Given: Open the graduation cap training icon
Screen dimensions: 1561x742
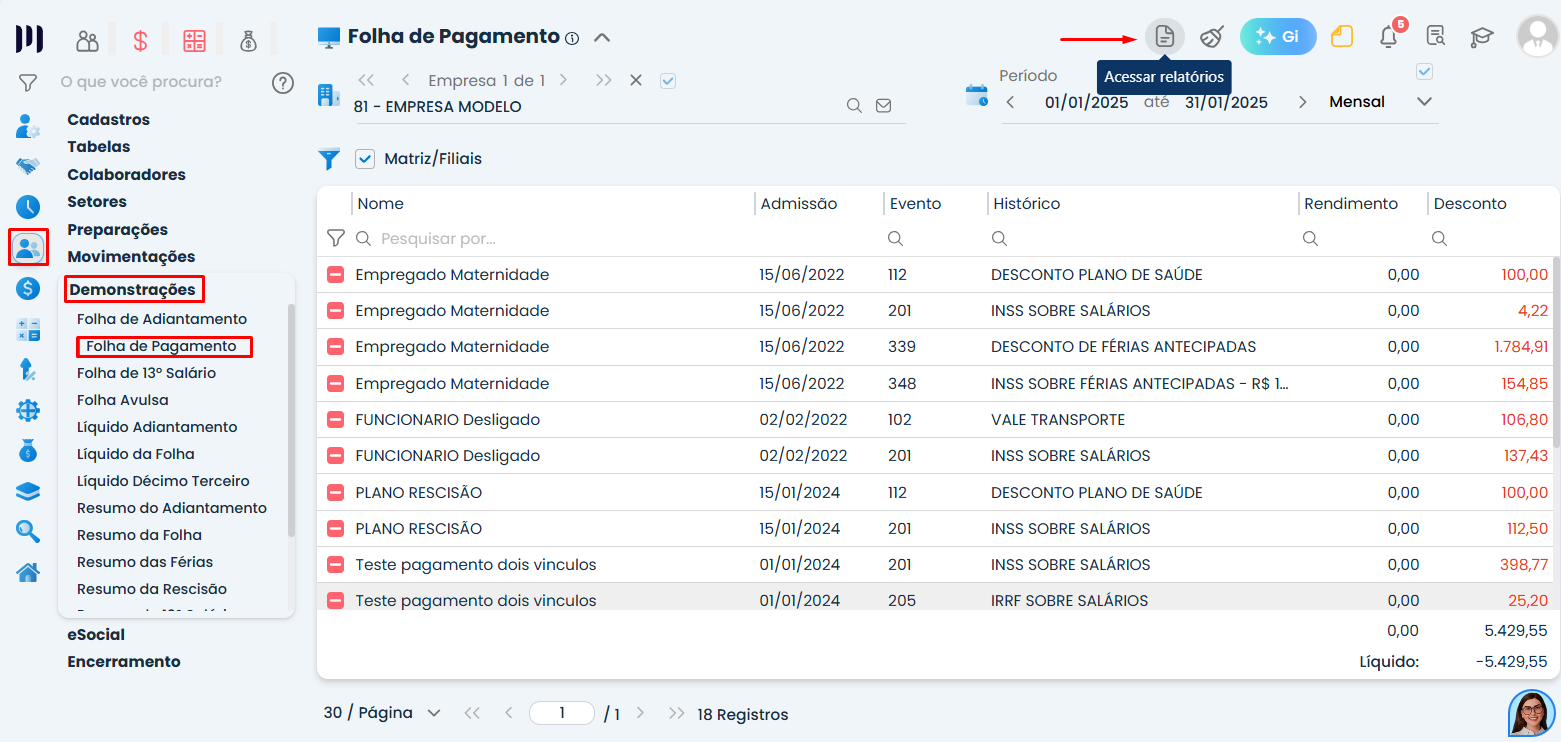Looking at the screenshot, I should pos(1481,38).
